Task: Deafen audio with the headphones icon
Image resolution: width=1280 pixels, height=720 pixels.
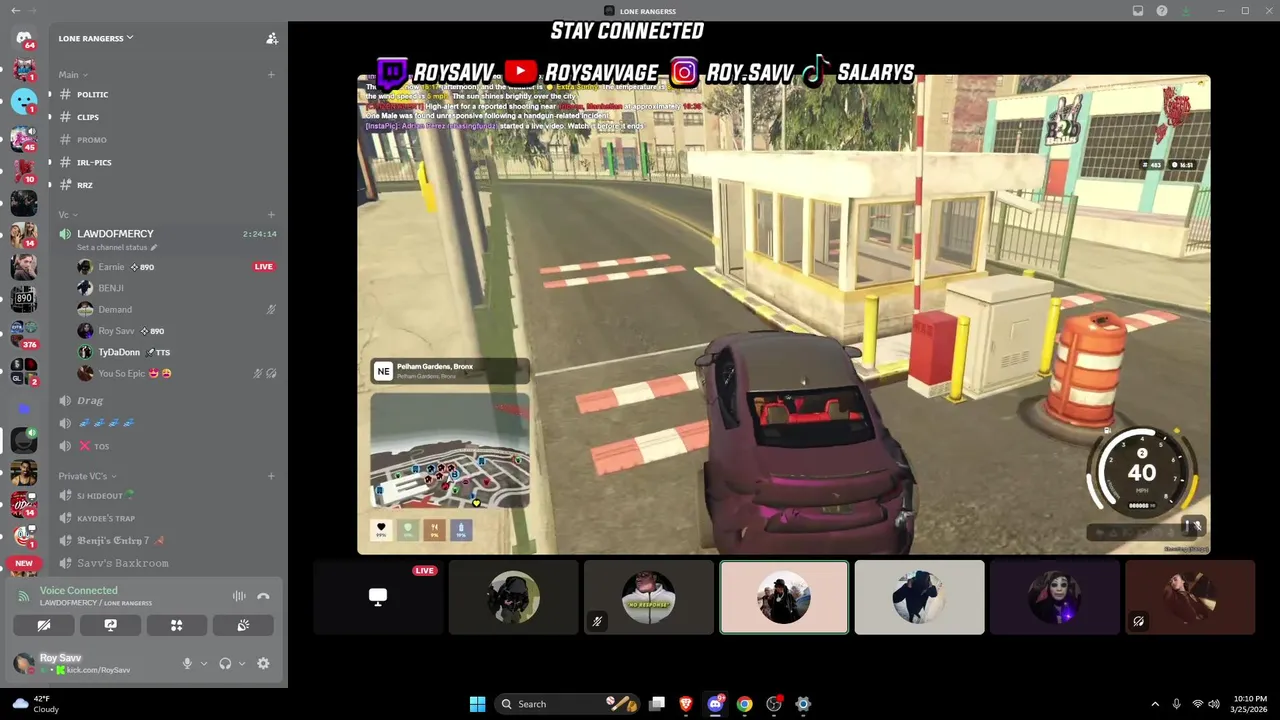Action: [225, 663]
